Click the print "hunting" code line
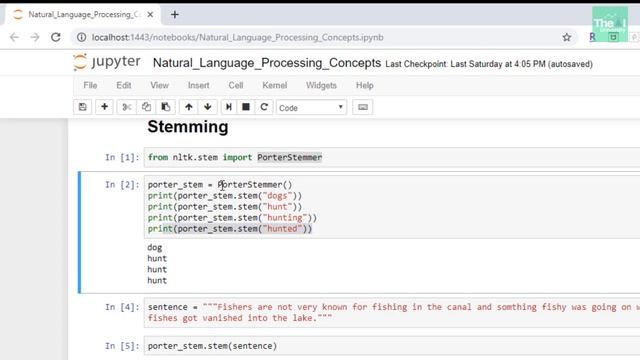The height and width of the screenshot is (360, 640). pyautogui.click(x=232, y=218)
